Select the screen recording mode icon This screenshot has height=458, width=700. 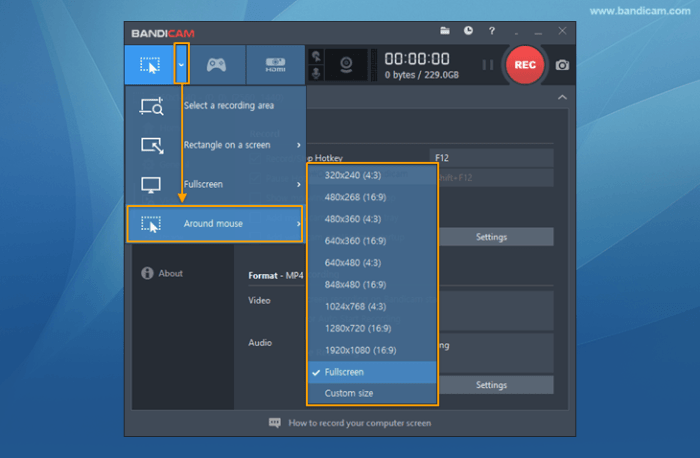tap(150, 65)
